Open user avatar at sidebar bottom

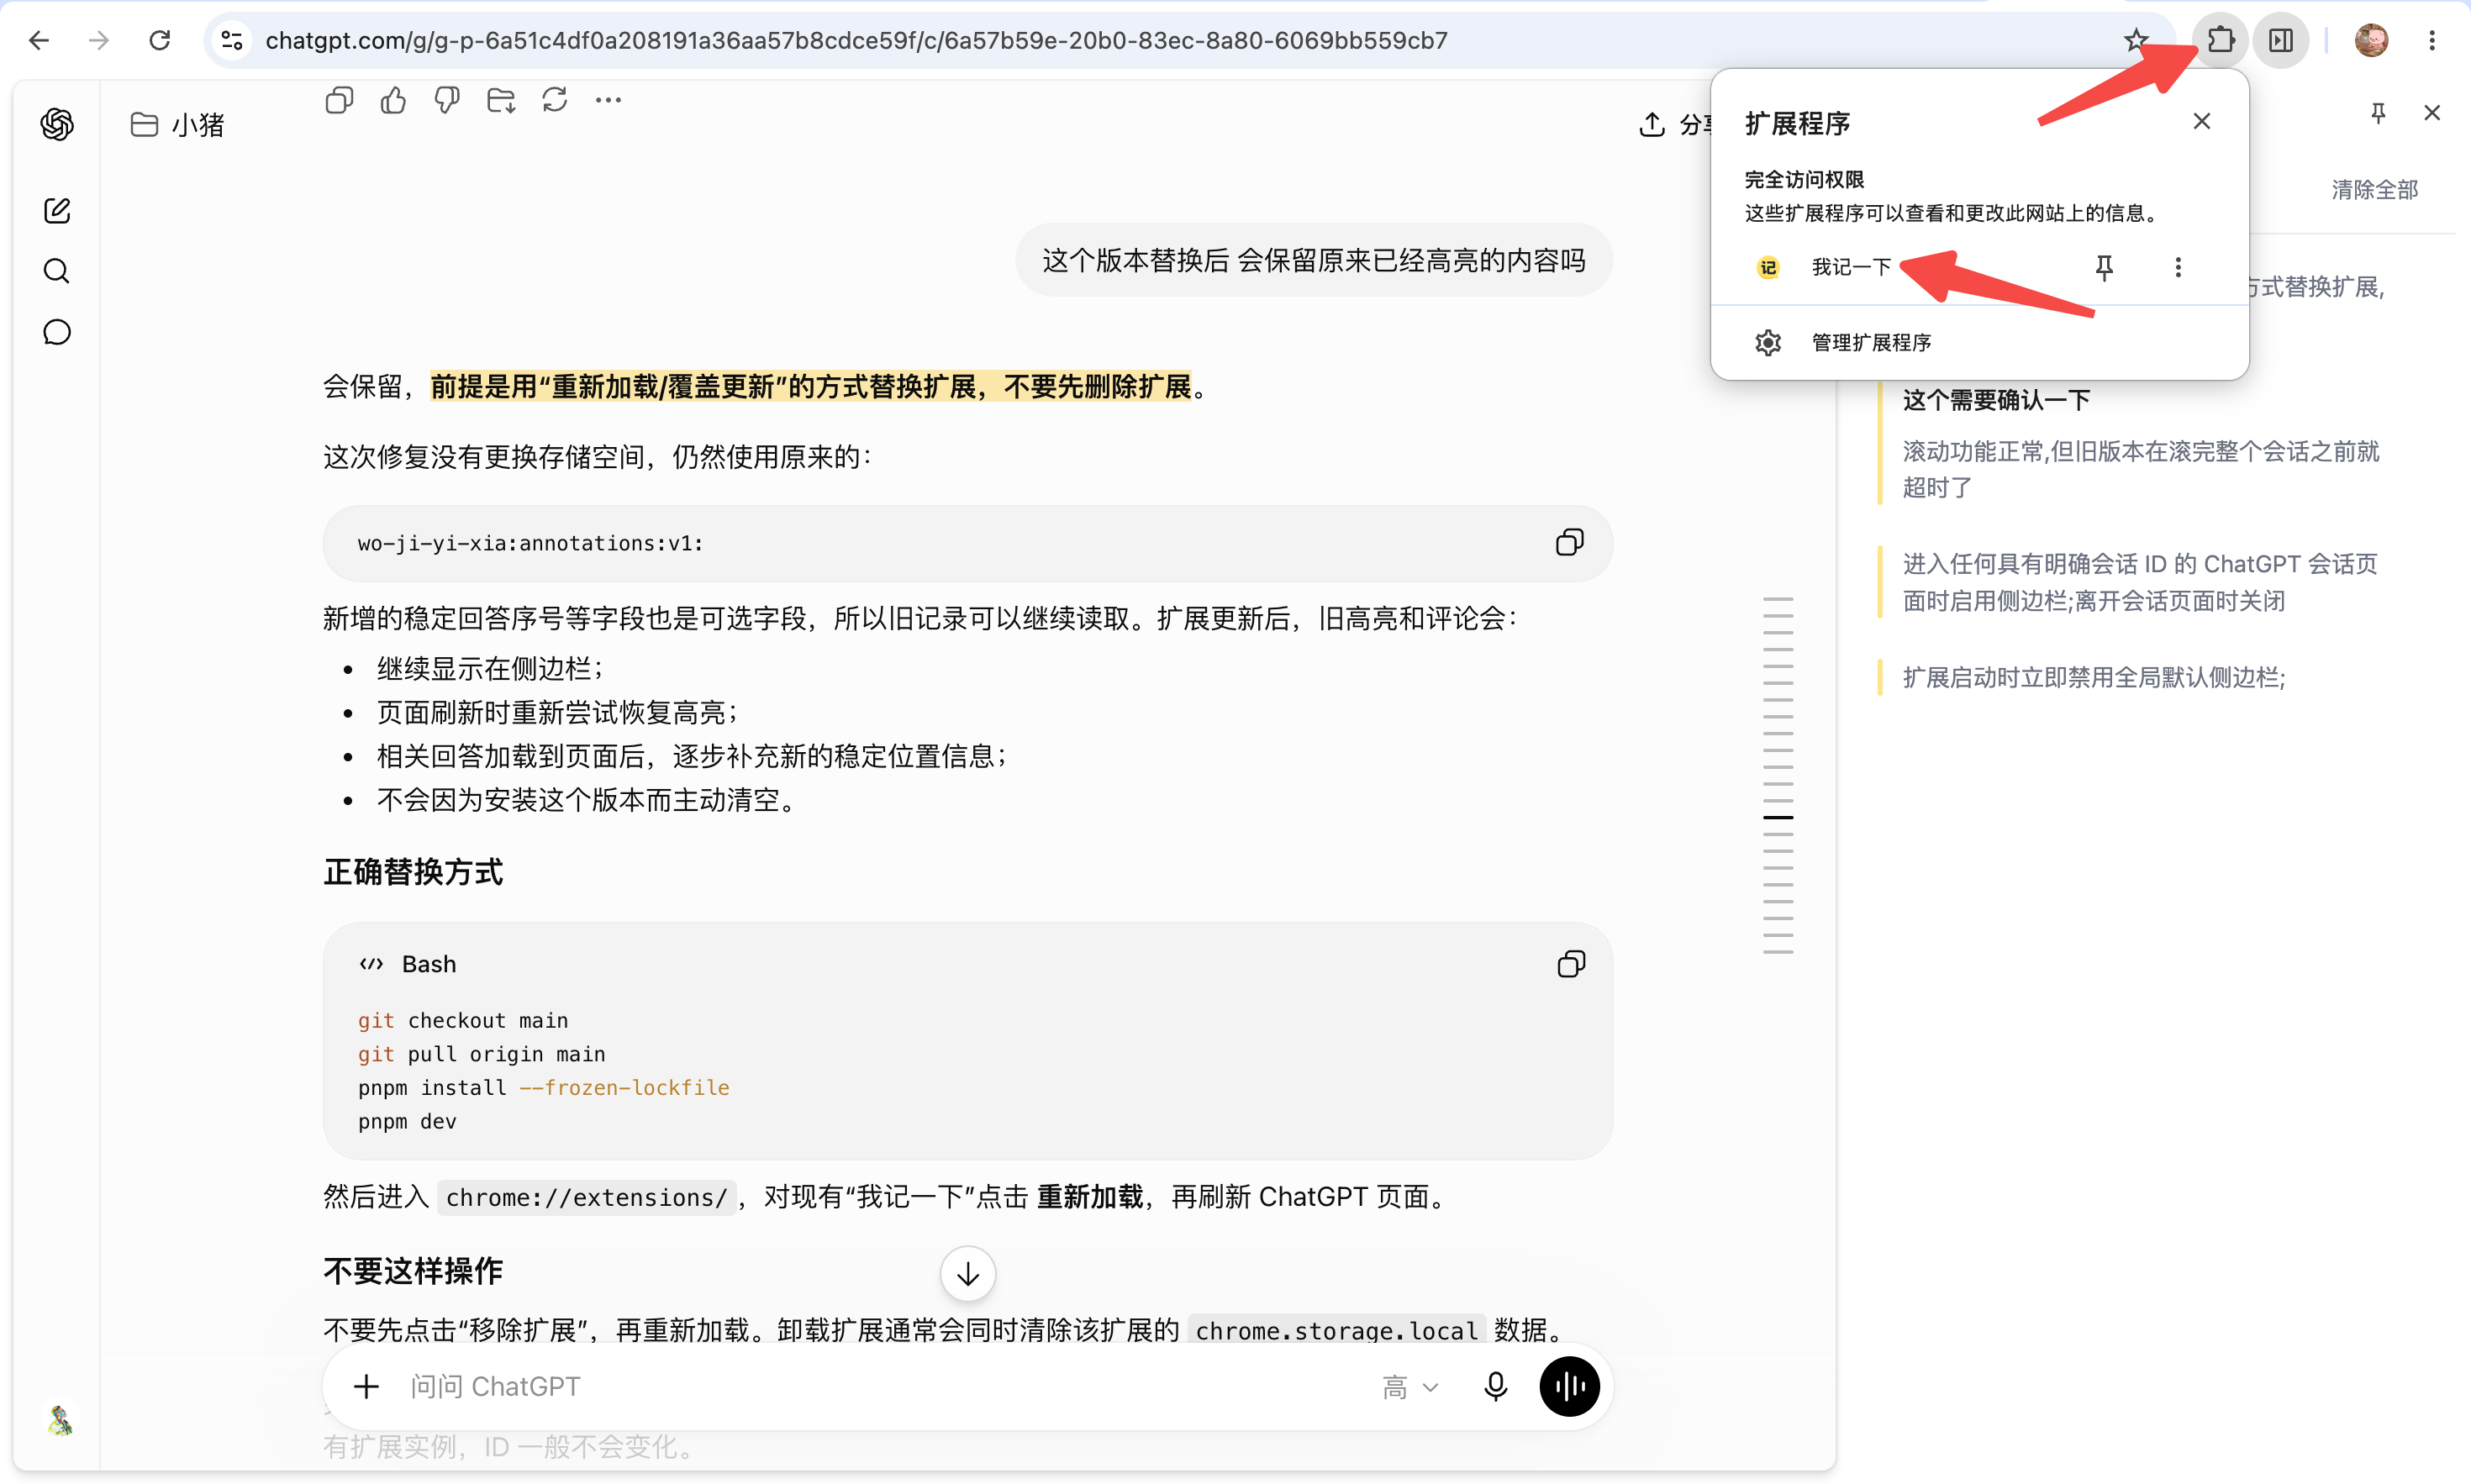click(x=60, y=1420)
